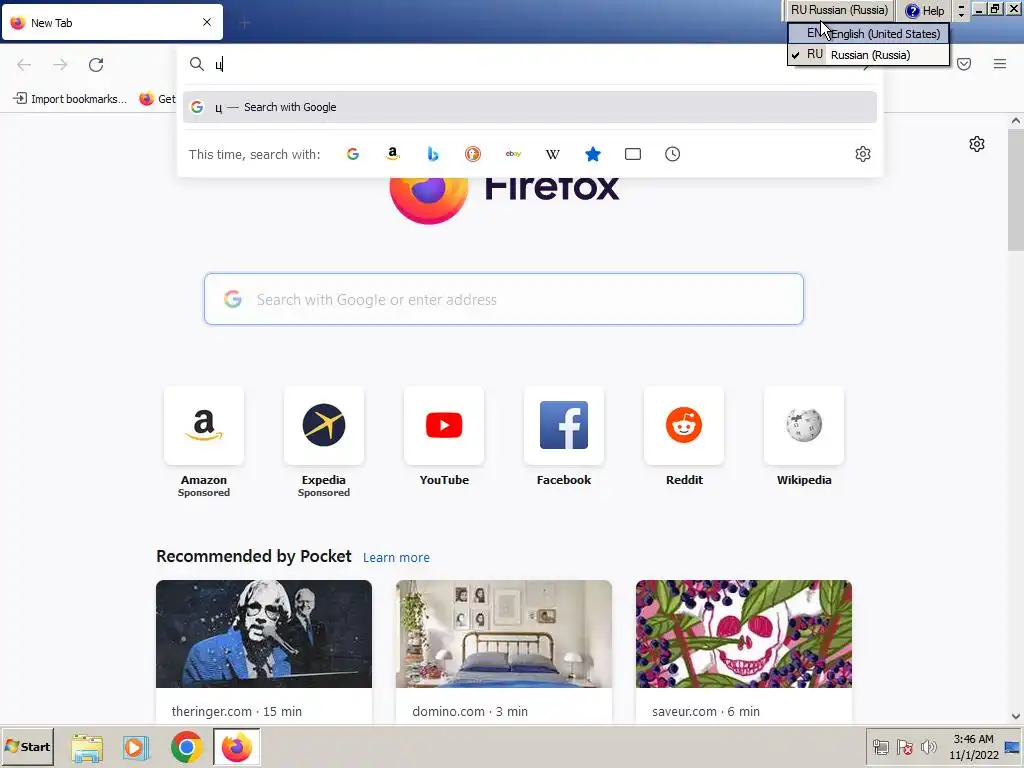
Task: Click Import bookmarks... toolbar item
Action: 70,99
